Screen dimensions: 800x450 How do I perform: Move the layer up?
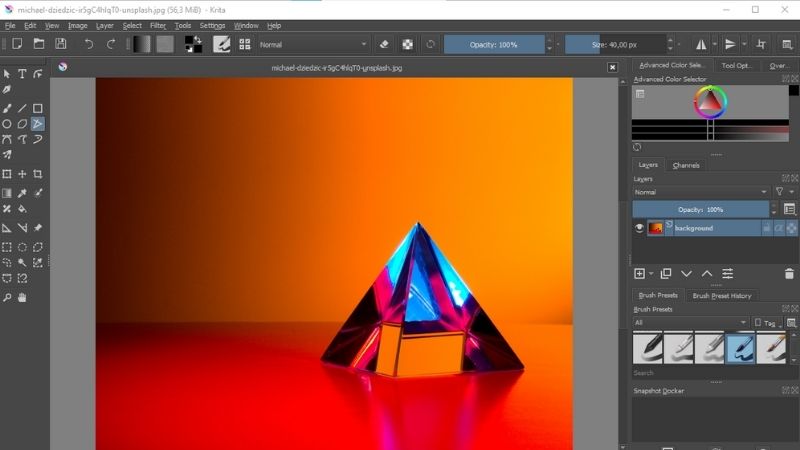(x=707, y=274)
